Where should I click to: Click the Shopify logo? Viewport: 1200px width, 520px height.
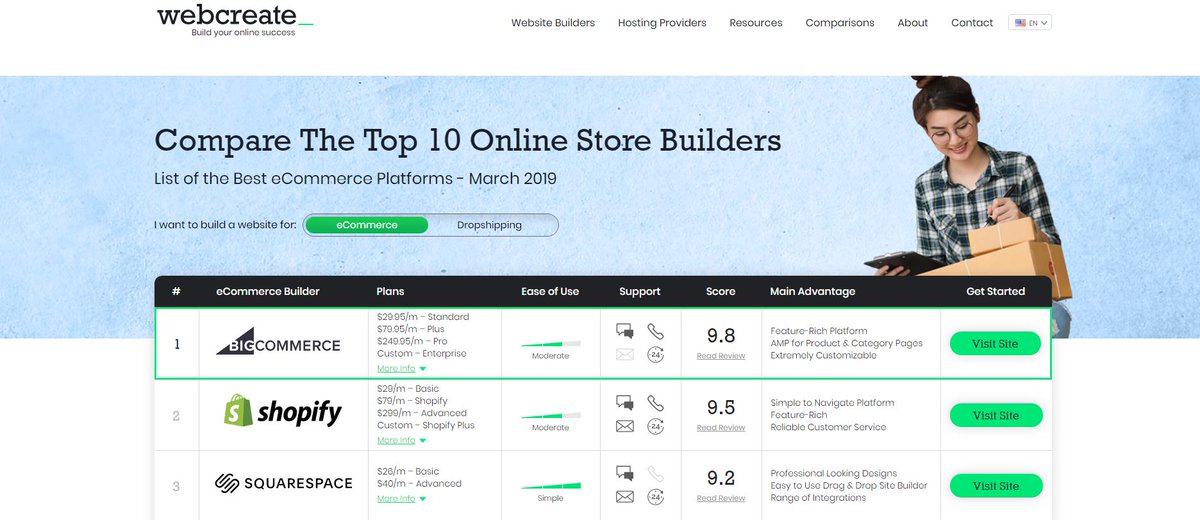(283, 411)
